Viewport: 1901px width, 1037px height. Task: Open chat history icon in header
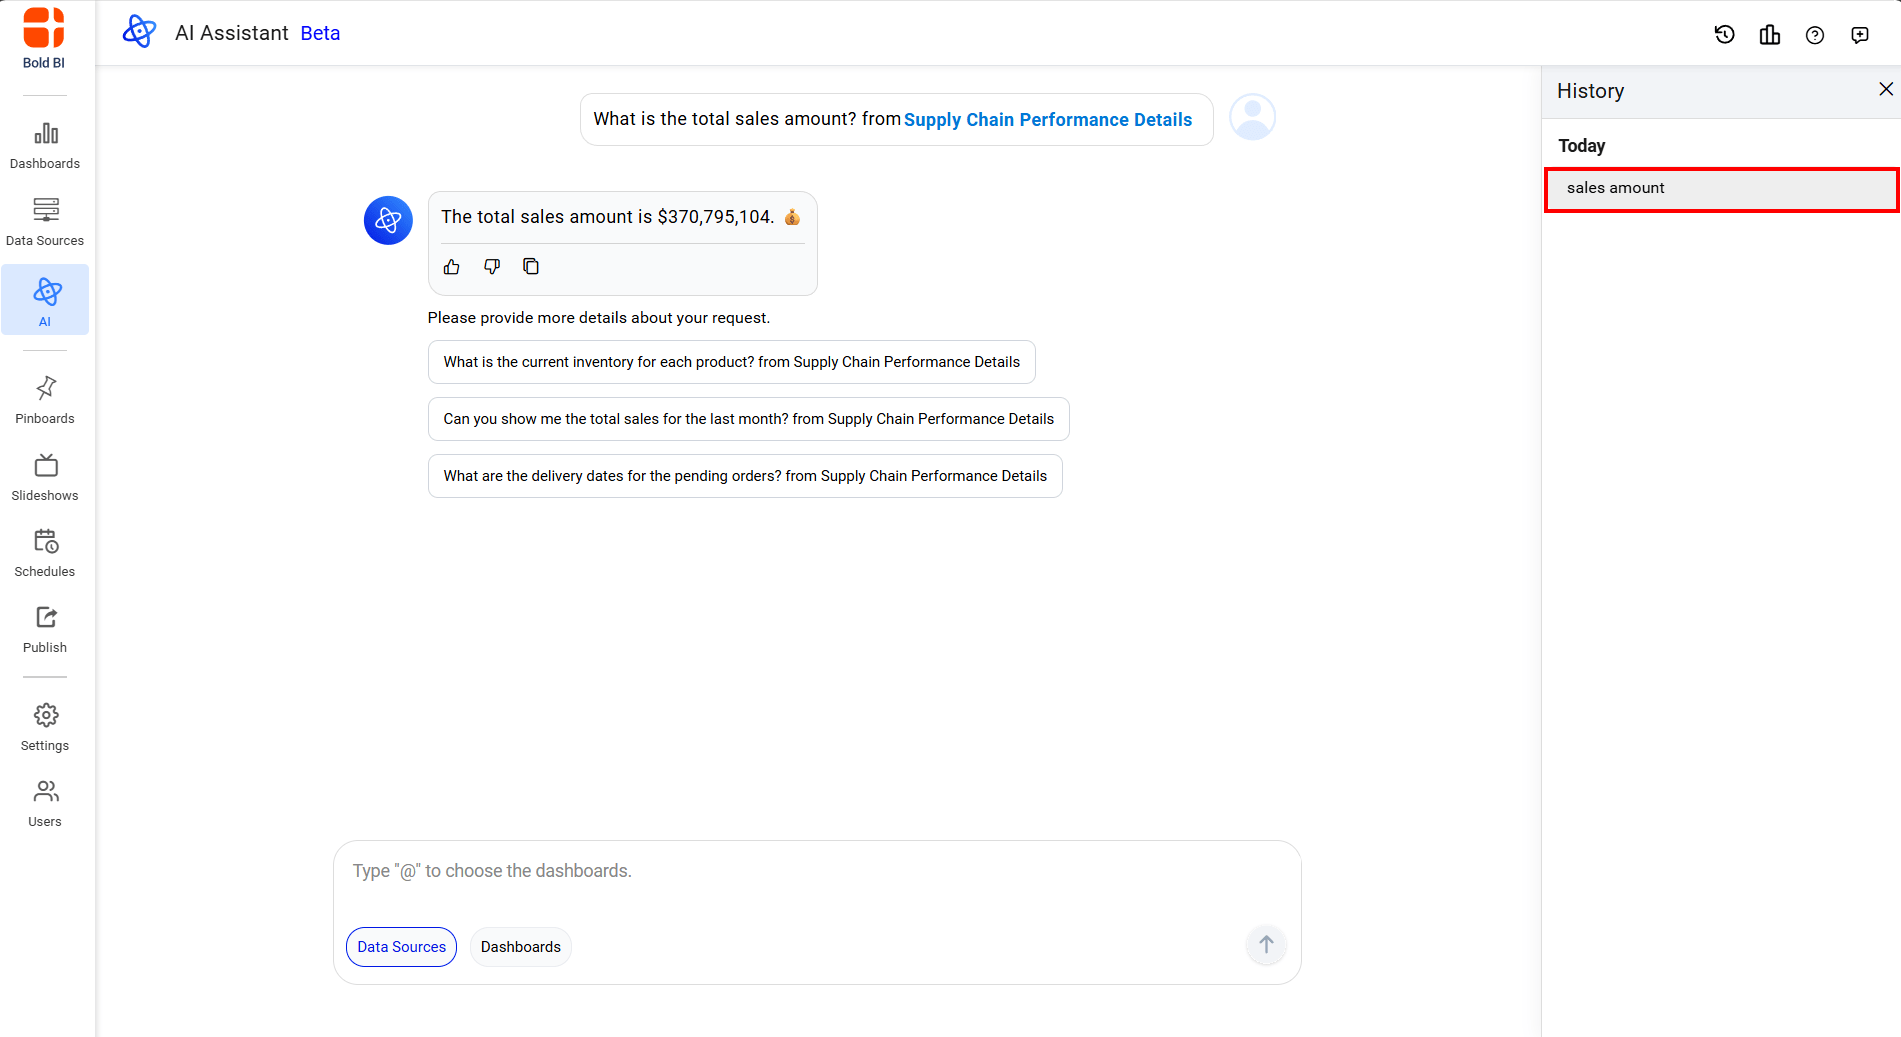[x=1724, y=35]
